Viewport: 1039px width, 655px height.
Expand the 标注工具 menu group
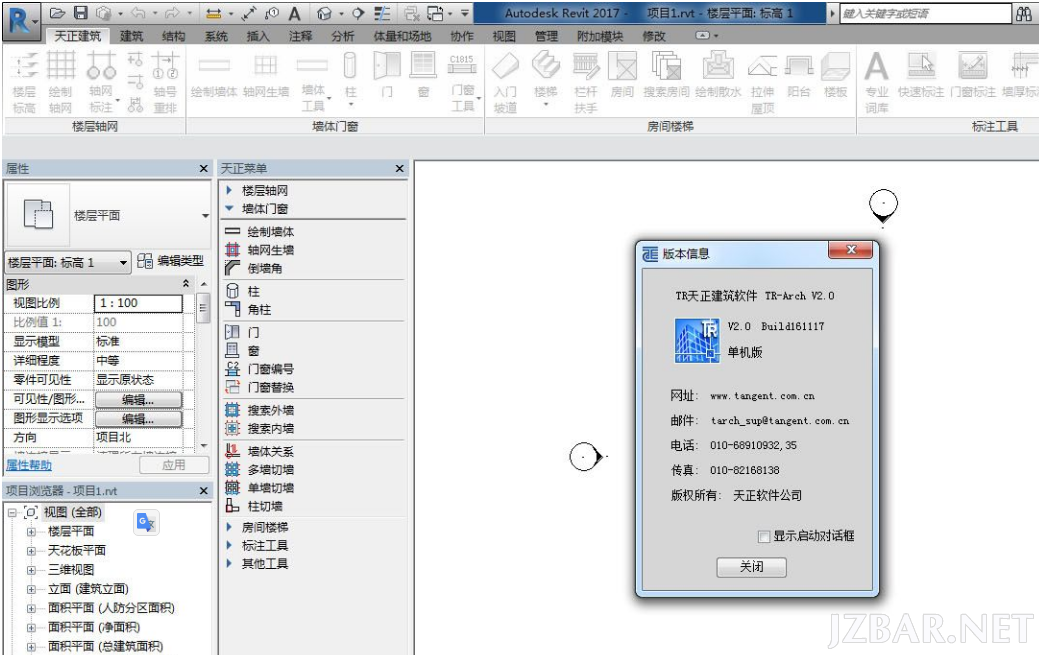[229, 546]
